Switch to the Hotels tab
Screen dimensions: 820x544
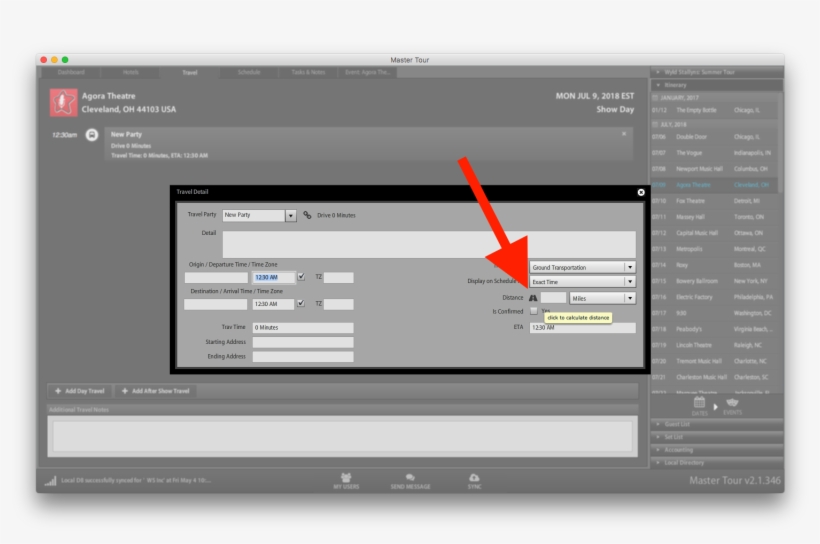click(x=130, y=72)
